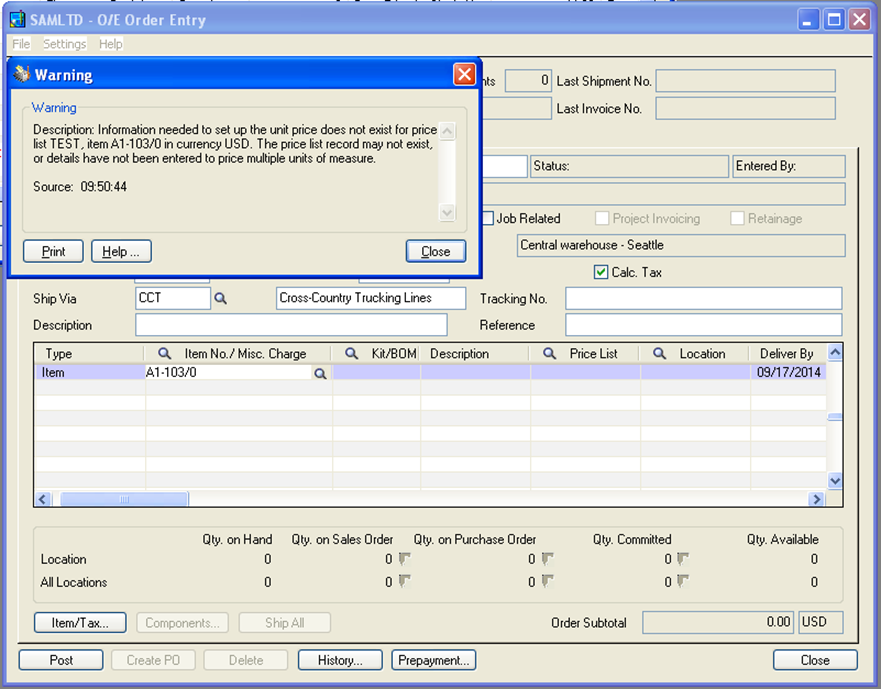Click grid vertical scrollbar down arrow

click(835, 481)
